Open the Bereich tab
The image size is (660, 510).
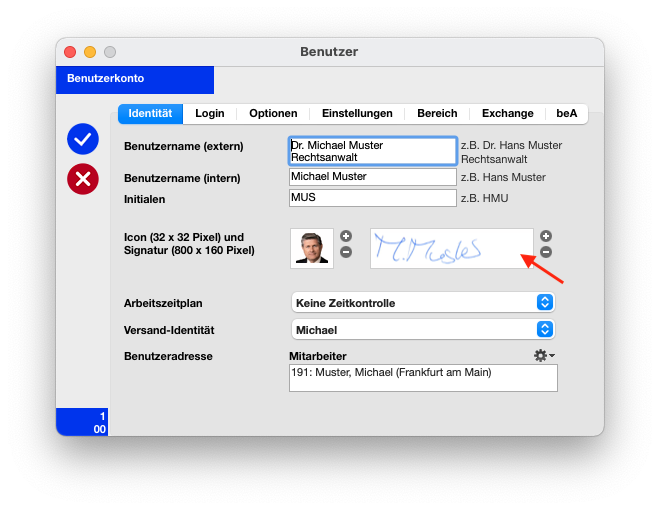[437, 114]
